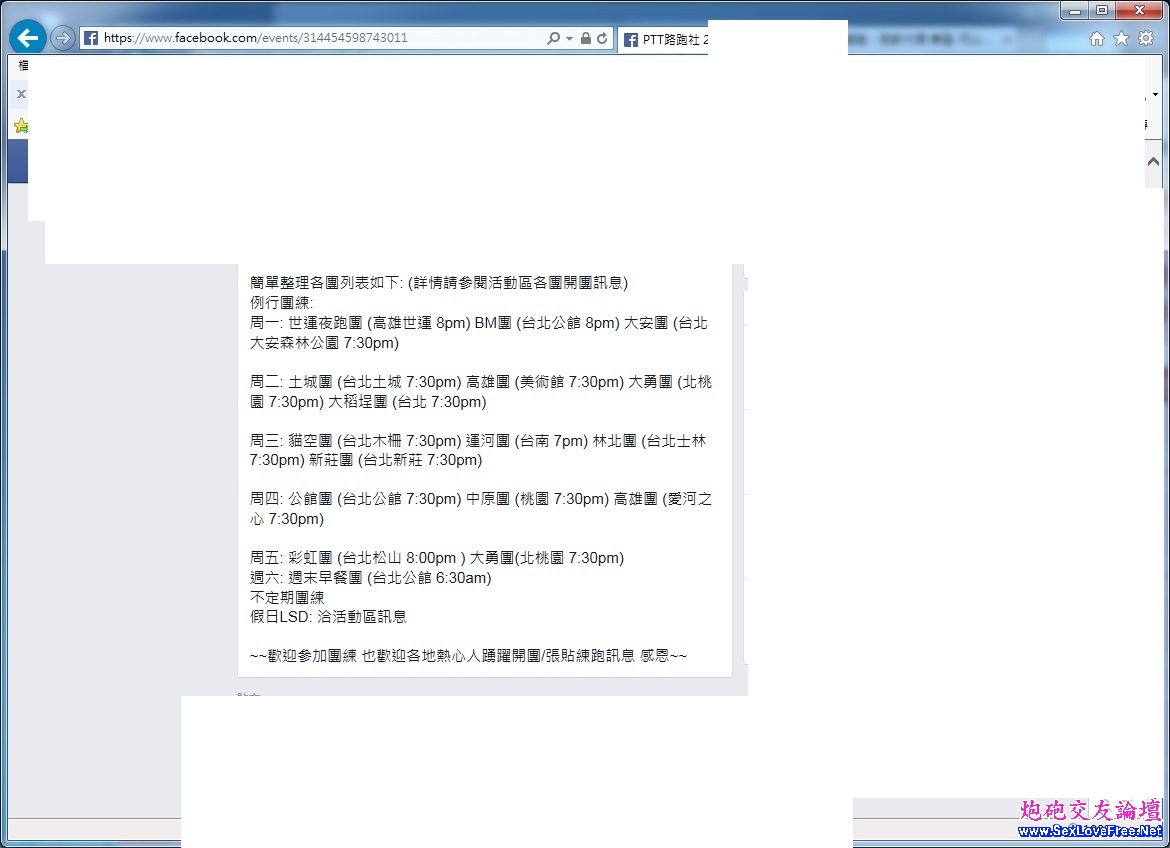
Task: Select the PTT路跑社 browser tab
Action: tap(666, 39)
